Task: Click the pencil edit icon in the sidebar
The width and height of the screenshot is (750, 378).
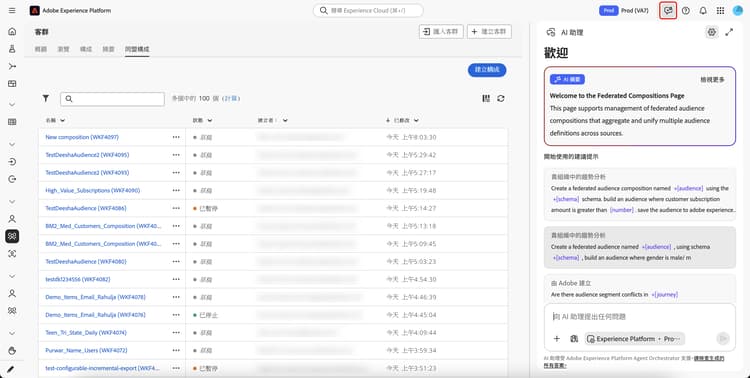Action: coord(11,369)
